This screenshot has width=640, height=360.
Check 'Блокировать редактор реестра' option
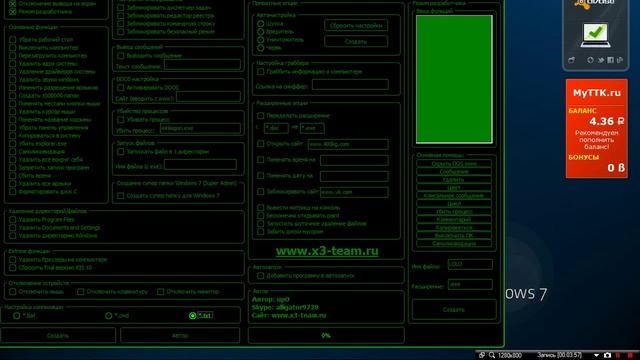pos(121,16)
